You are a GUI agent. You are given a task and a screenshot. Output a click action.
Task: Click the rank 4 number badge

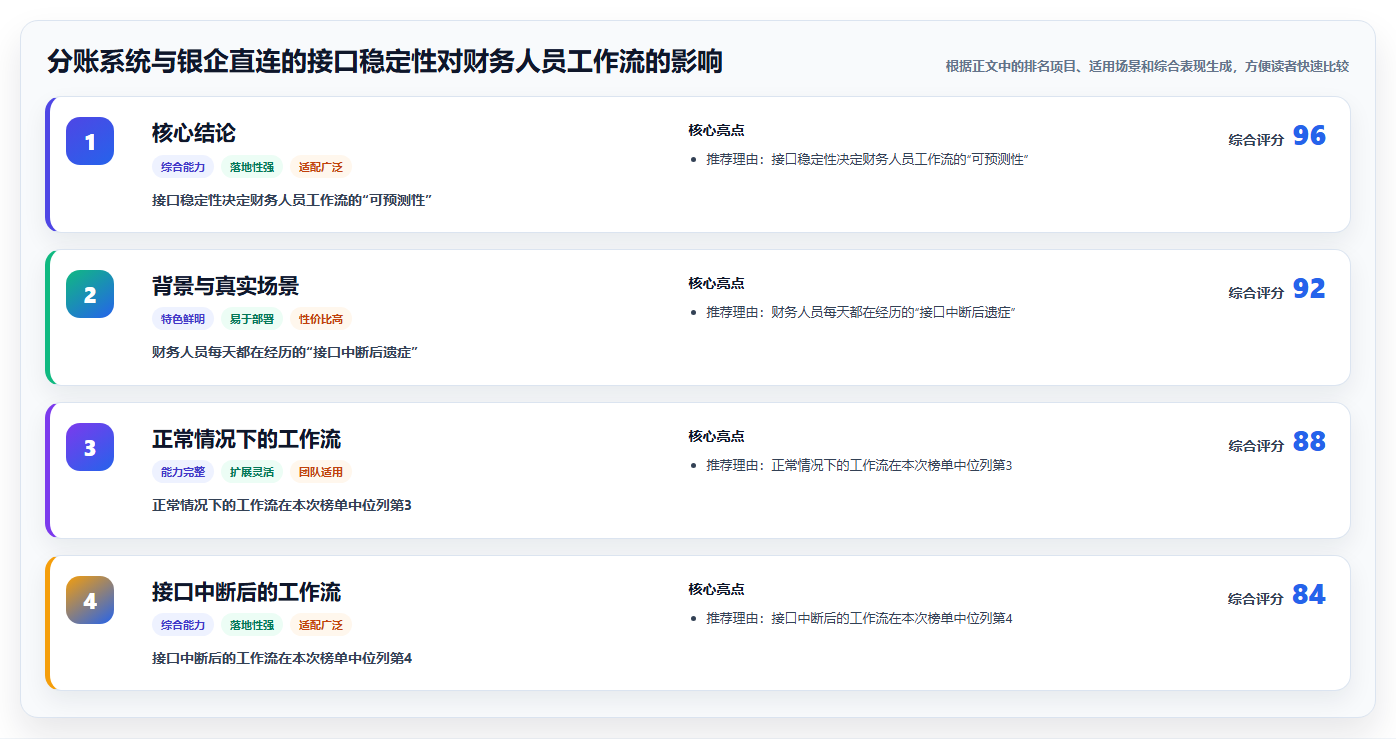point(90,600)
